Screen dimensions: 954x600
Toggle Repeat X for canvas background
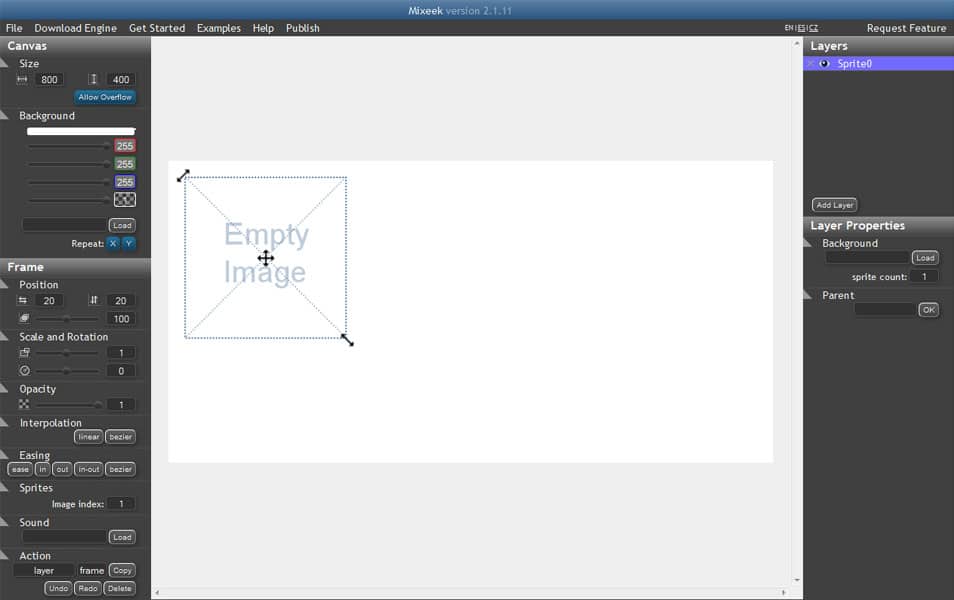click(113, 243)
